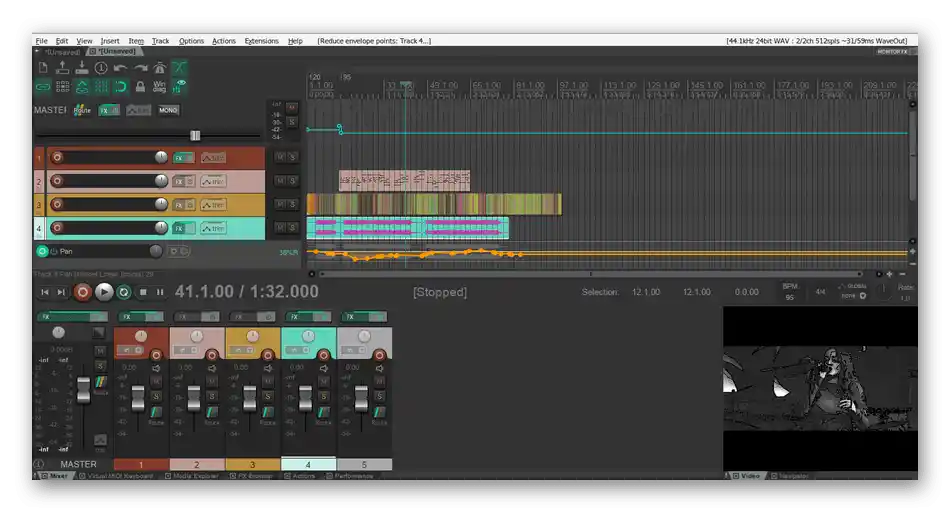Click the Redo arrow in the toolbar
This screenshot has height=512, width=950.
point(141,68)
